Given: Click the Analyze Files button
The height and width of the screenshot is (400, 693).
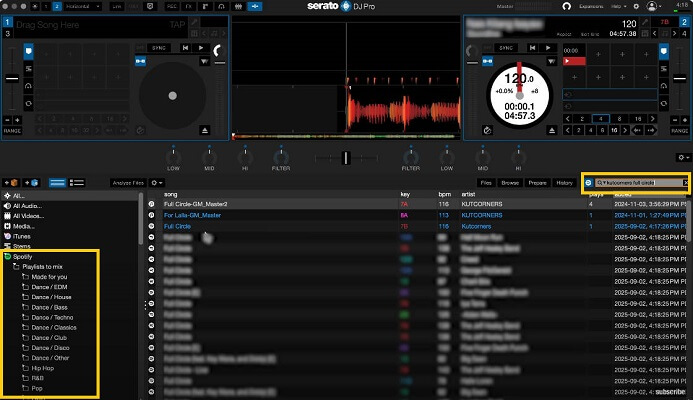Looking at the screenshot, I should (128, 183).
